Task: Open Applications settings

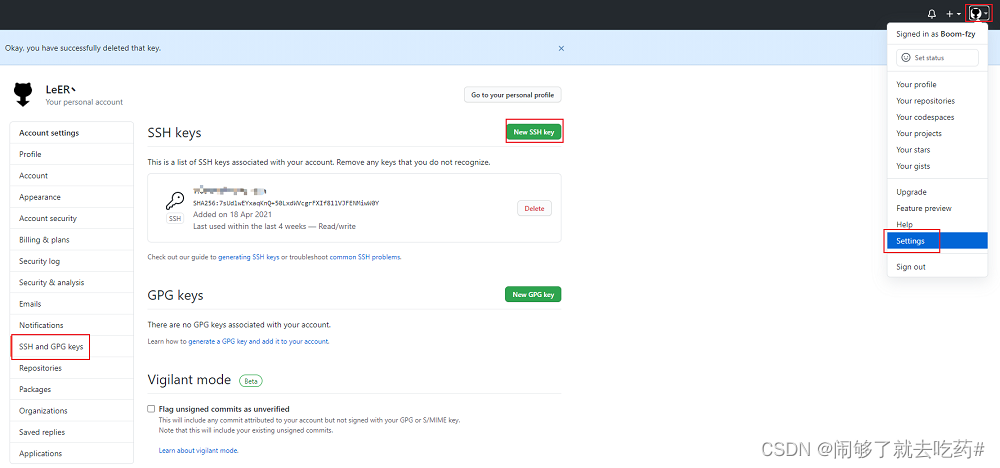Action: coord(71,453)
